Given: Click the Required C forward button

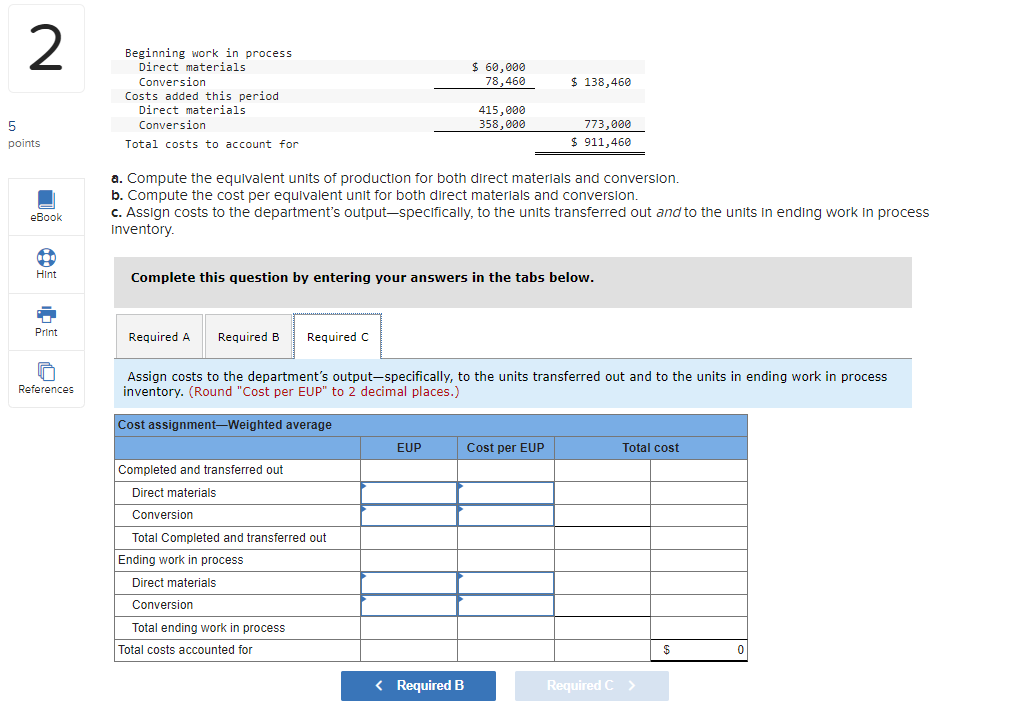Looking at the screenshot, I should point(591,686).
